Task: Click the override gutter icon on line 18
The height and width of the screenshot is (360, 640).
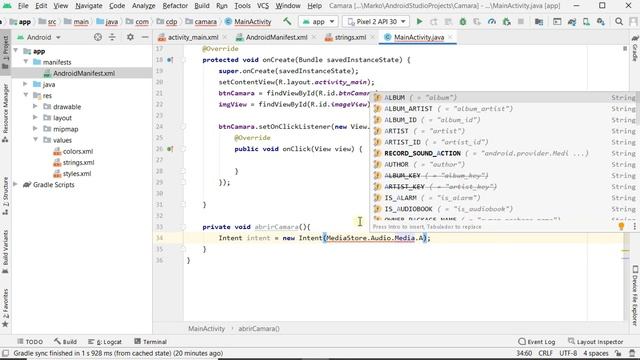Action: (x=170, y=60)
